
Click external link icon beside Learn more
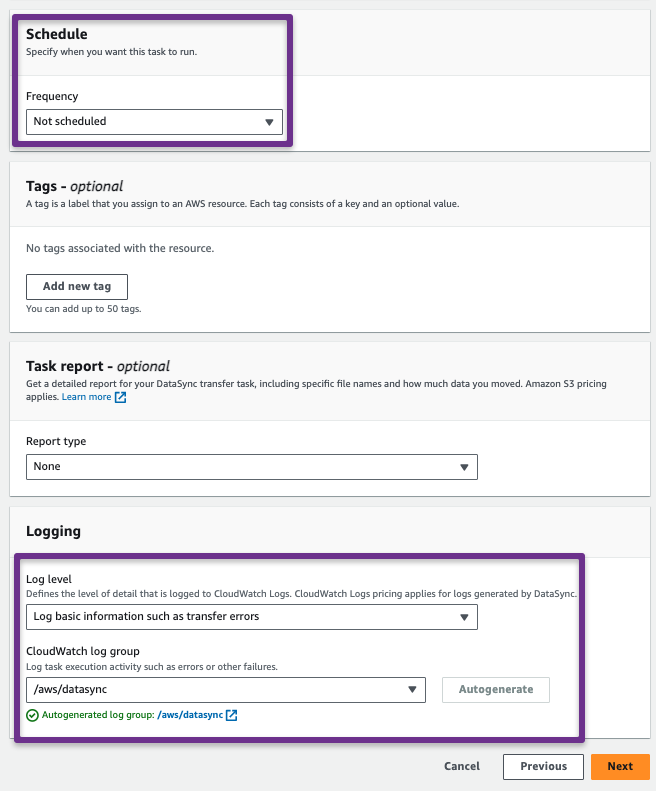coord(121,398)
